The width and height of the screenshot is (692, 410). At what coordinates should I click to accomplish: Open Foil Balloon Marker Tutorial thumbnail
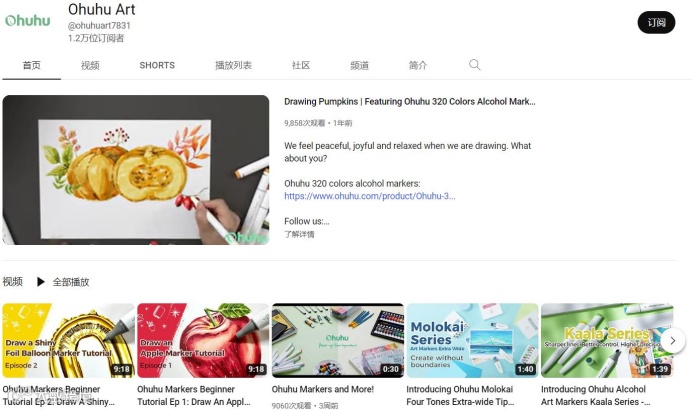click(x=68, y=340)
